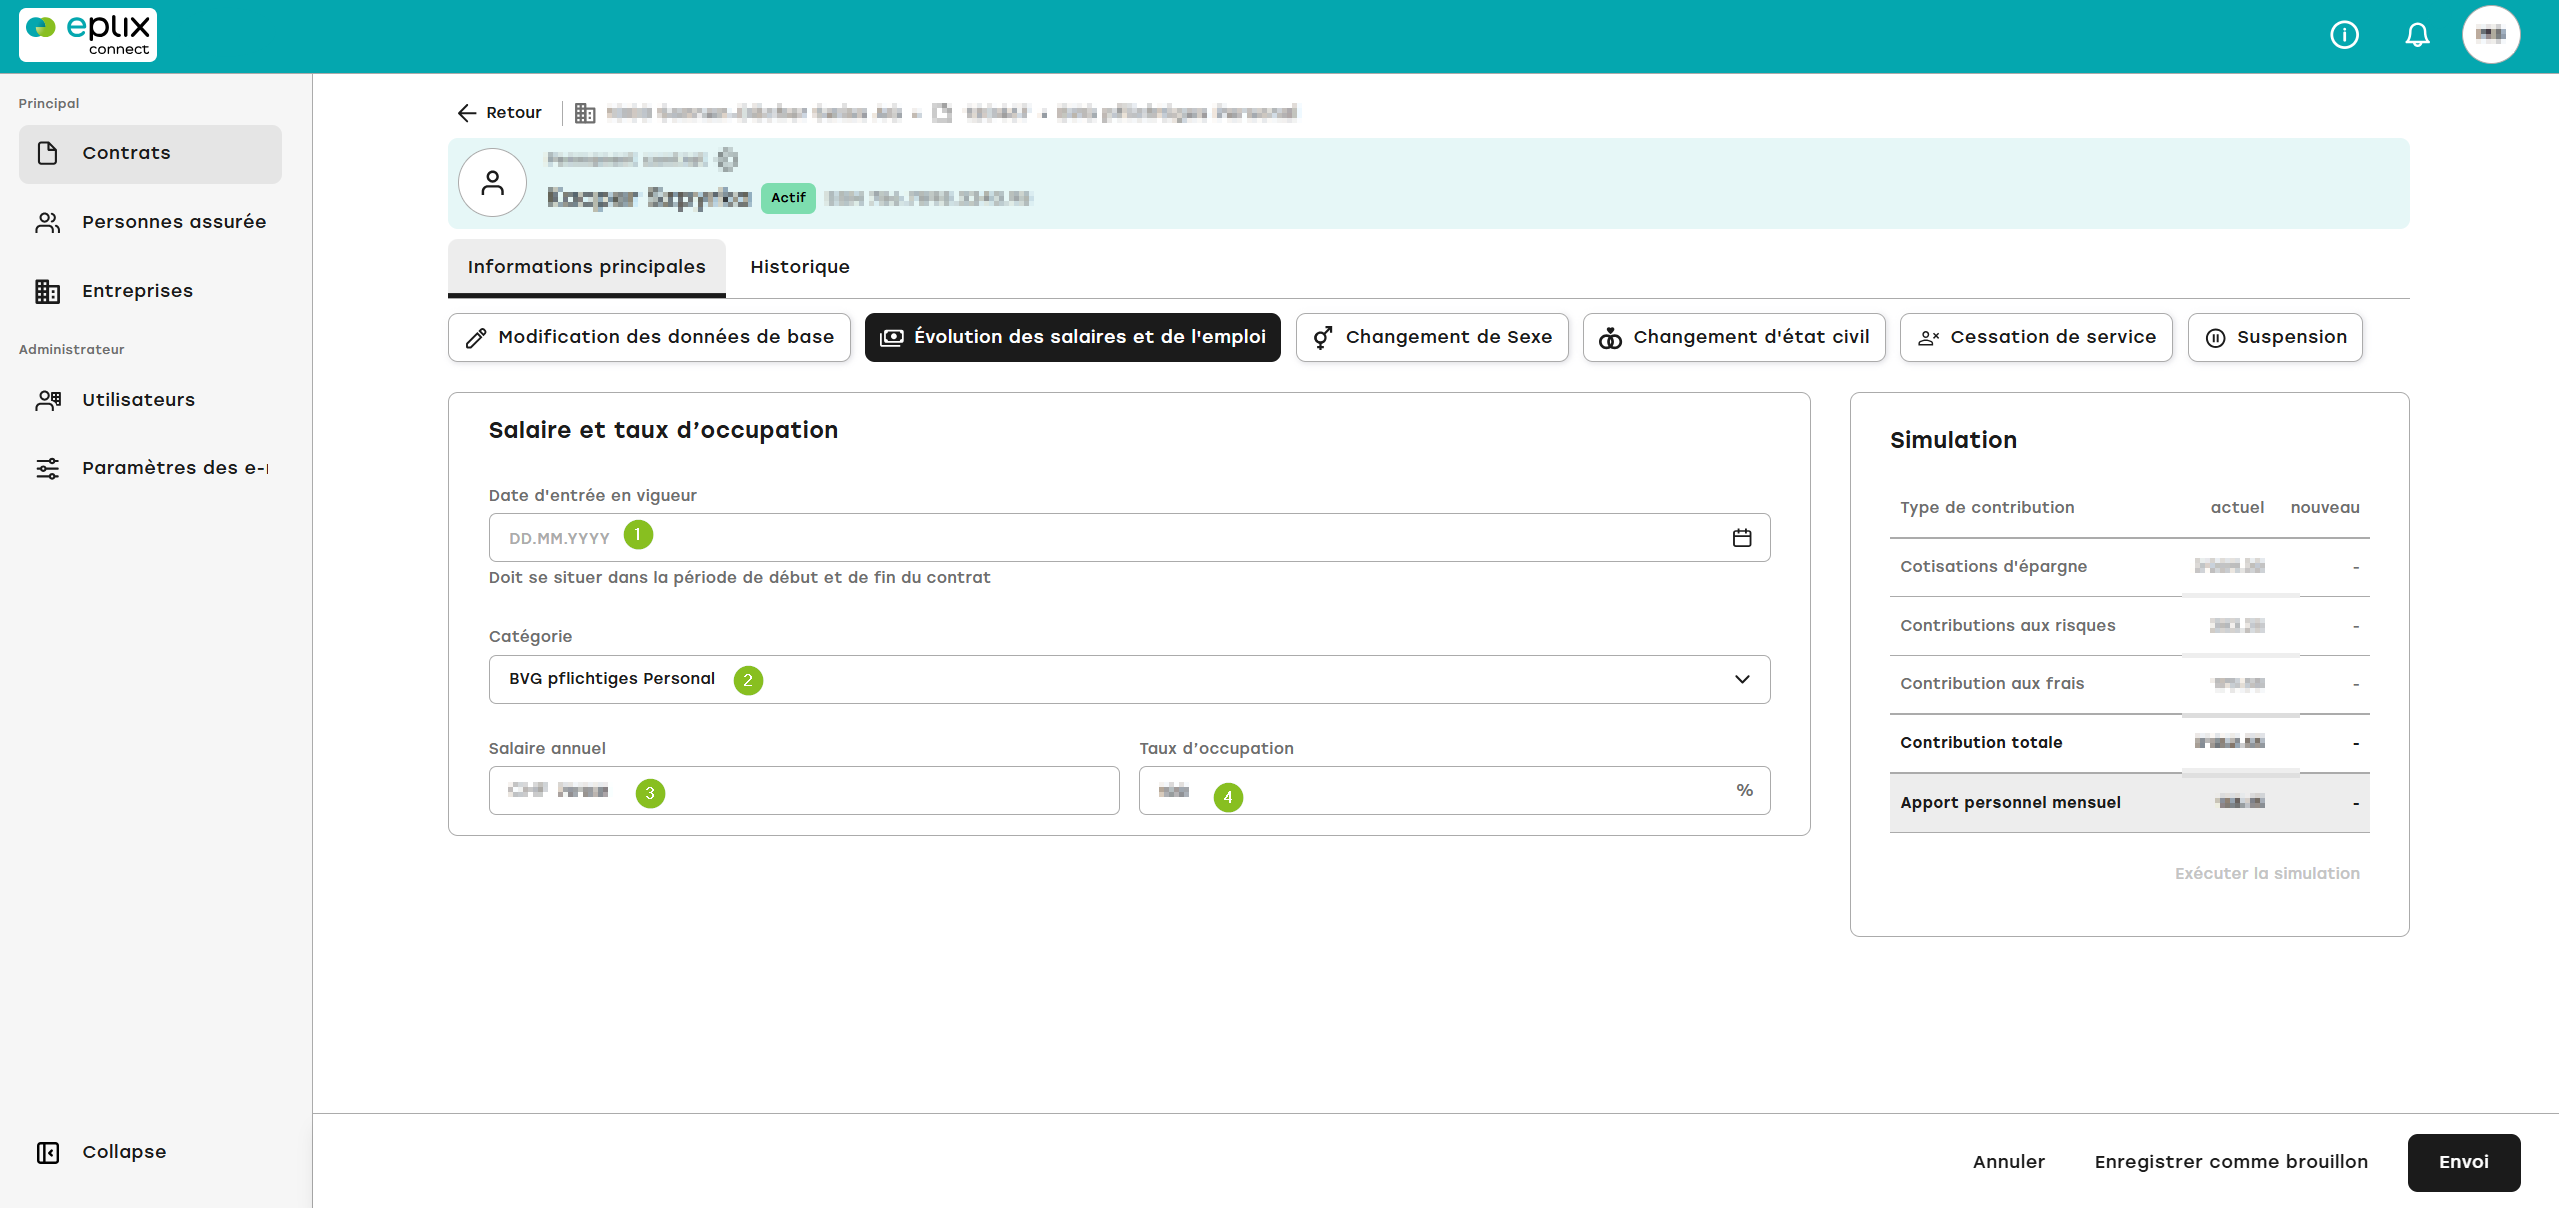Click Contribution totale row label
Viewport: 2559px width, 1208px height.
(1981, 743)
